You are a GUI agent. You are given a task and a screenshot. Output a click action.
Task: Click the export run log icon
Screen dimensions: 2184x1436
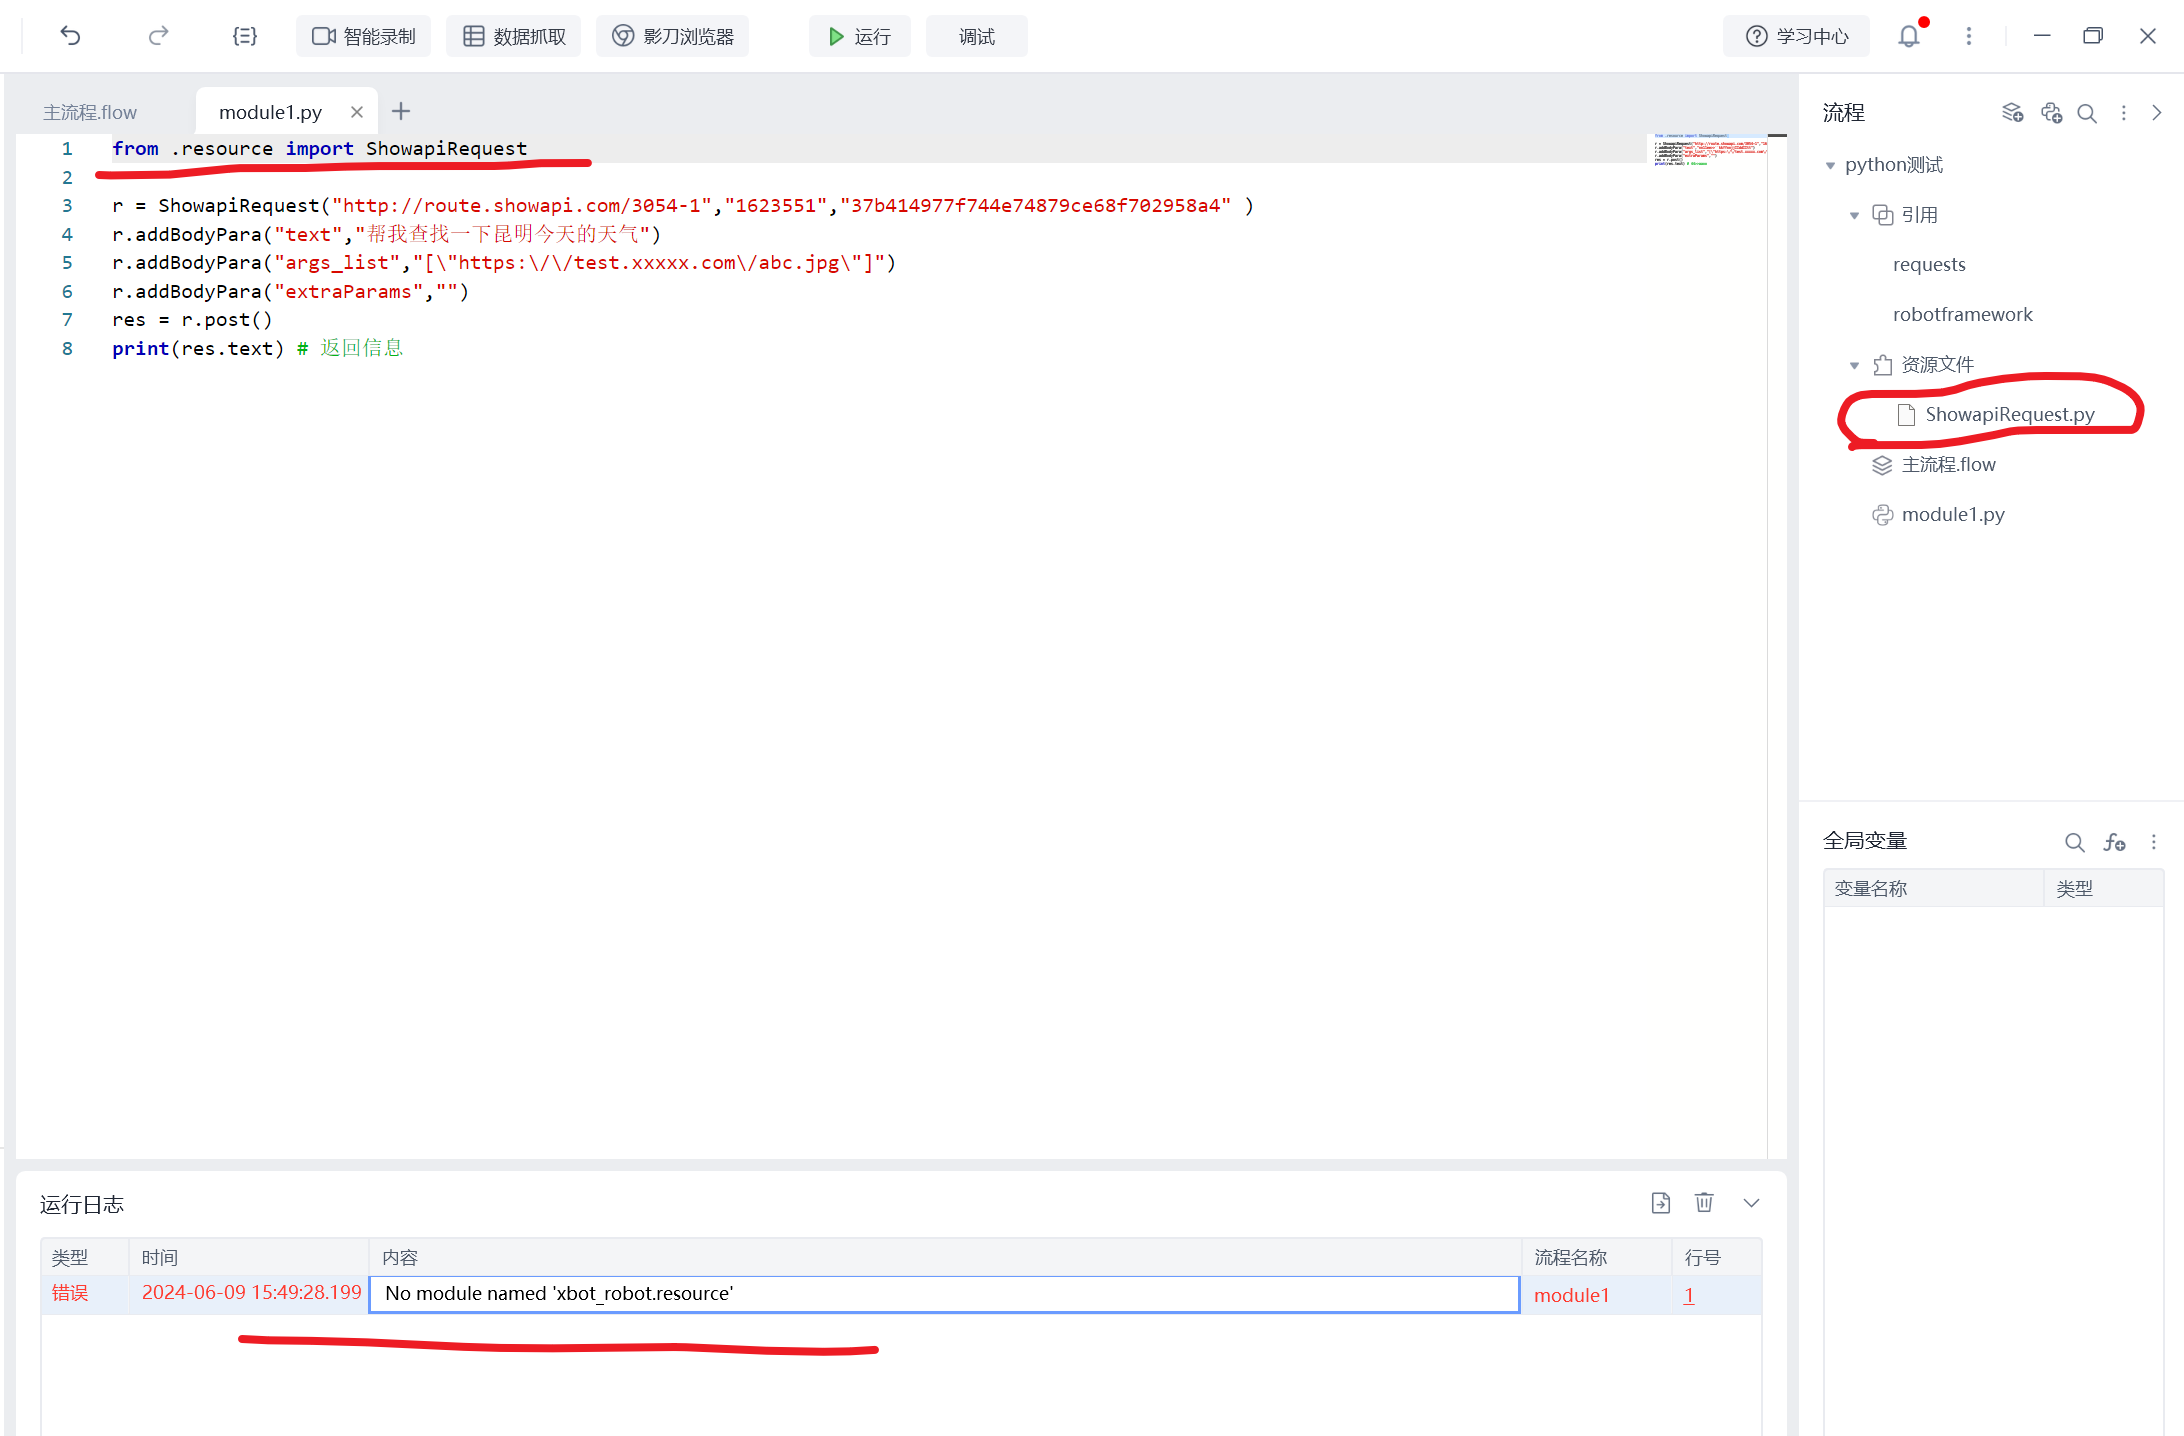[1660, 1203]
